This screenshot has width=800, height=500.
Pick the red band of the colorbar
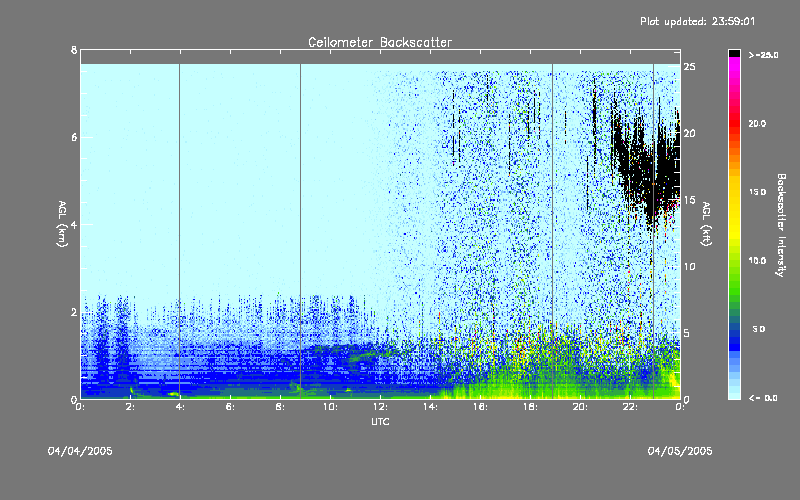point(734,125)
